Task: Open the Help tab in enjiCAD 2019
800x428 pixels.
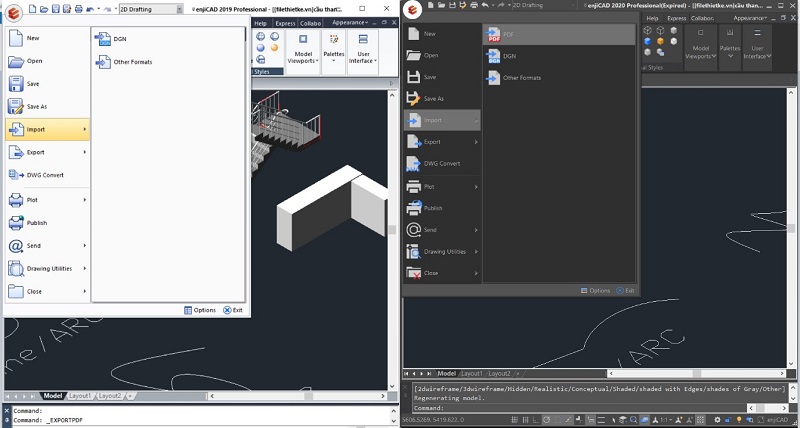Action: click(260, 23)
